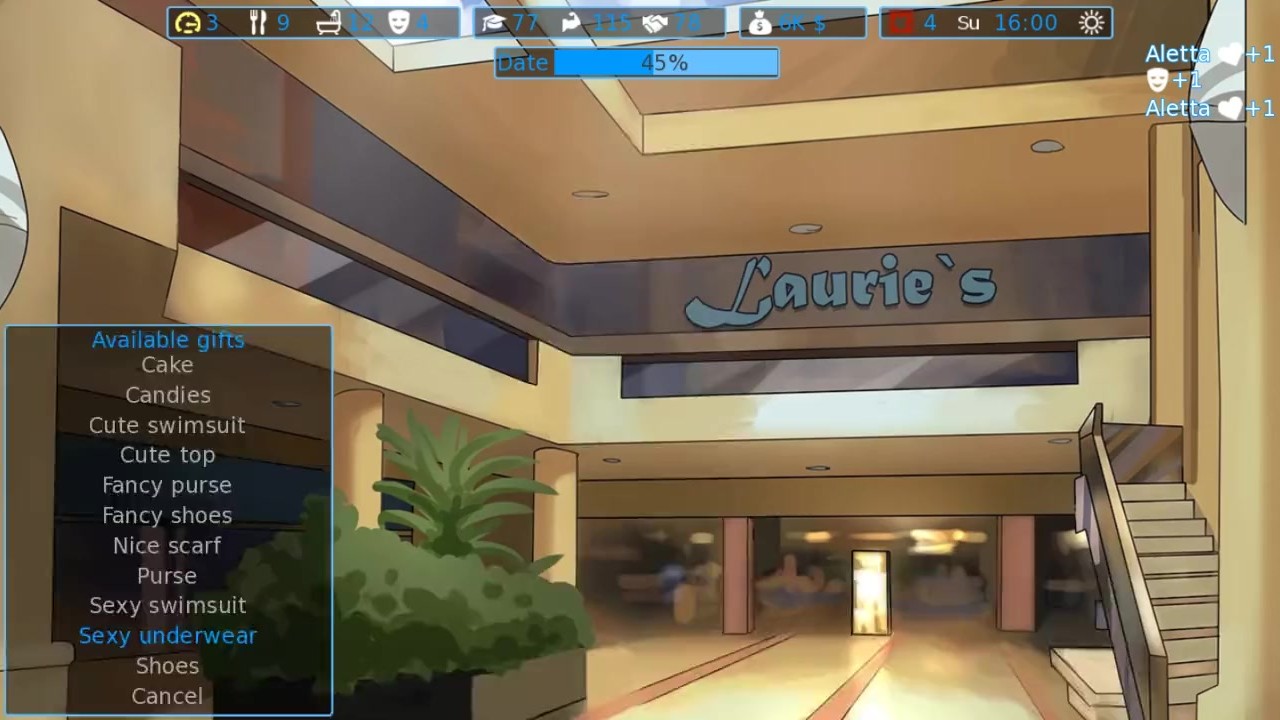Click the graduation cap knowledge icon
This screenshot has width=1280, height=720.
tap(493, 23)
